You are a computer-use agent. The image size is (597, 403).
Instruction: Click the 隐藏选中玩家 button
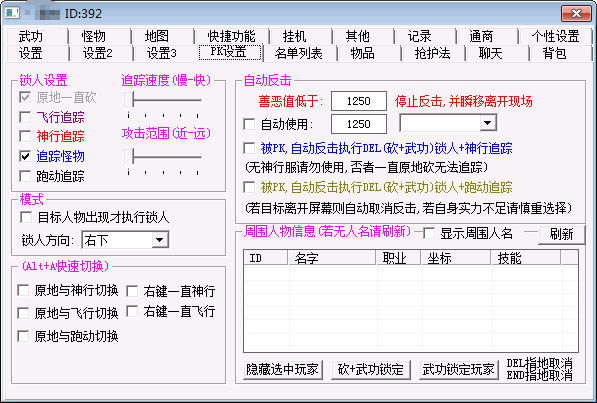[283, 369]
